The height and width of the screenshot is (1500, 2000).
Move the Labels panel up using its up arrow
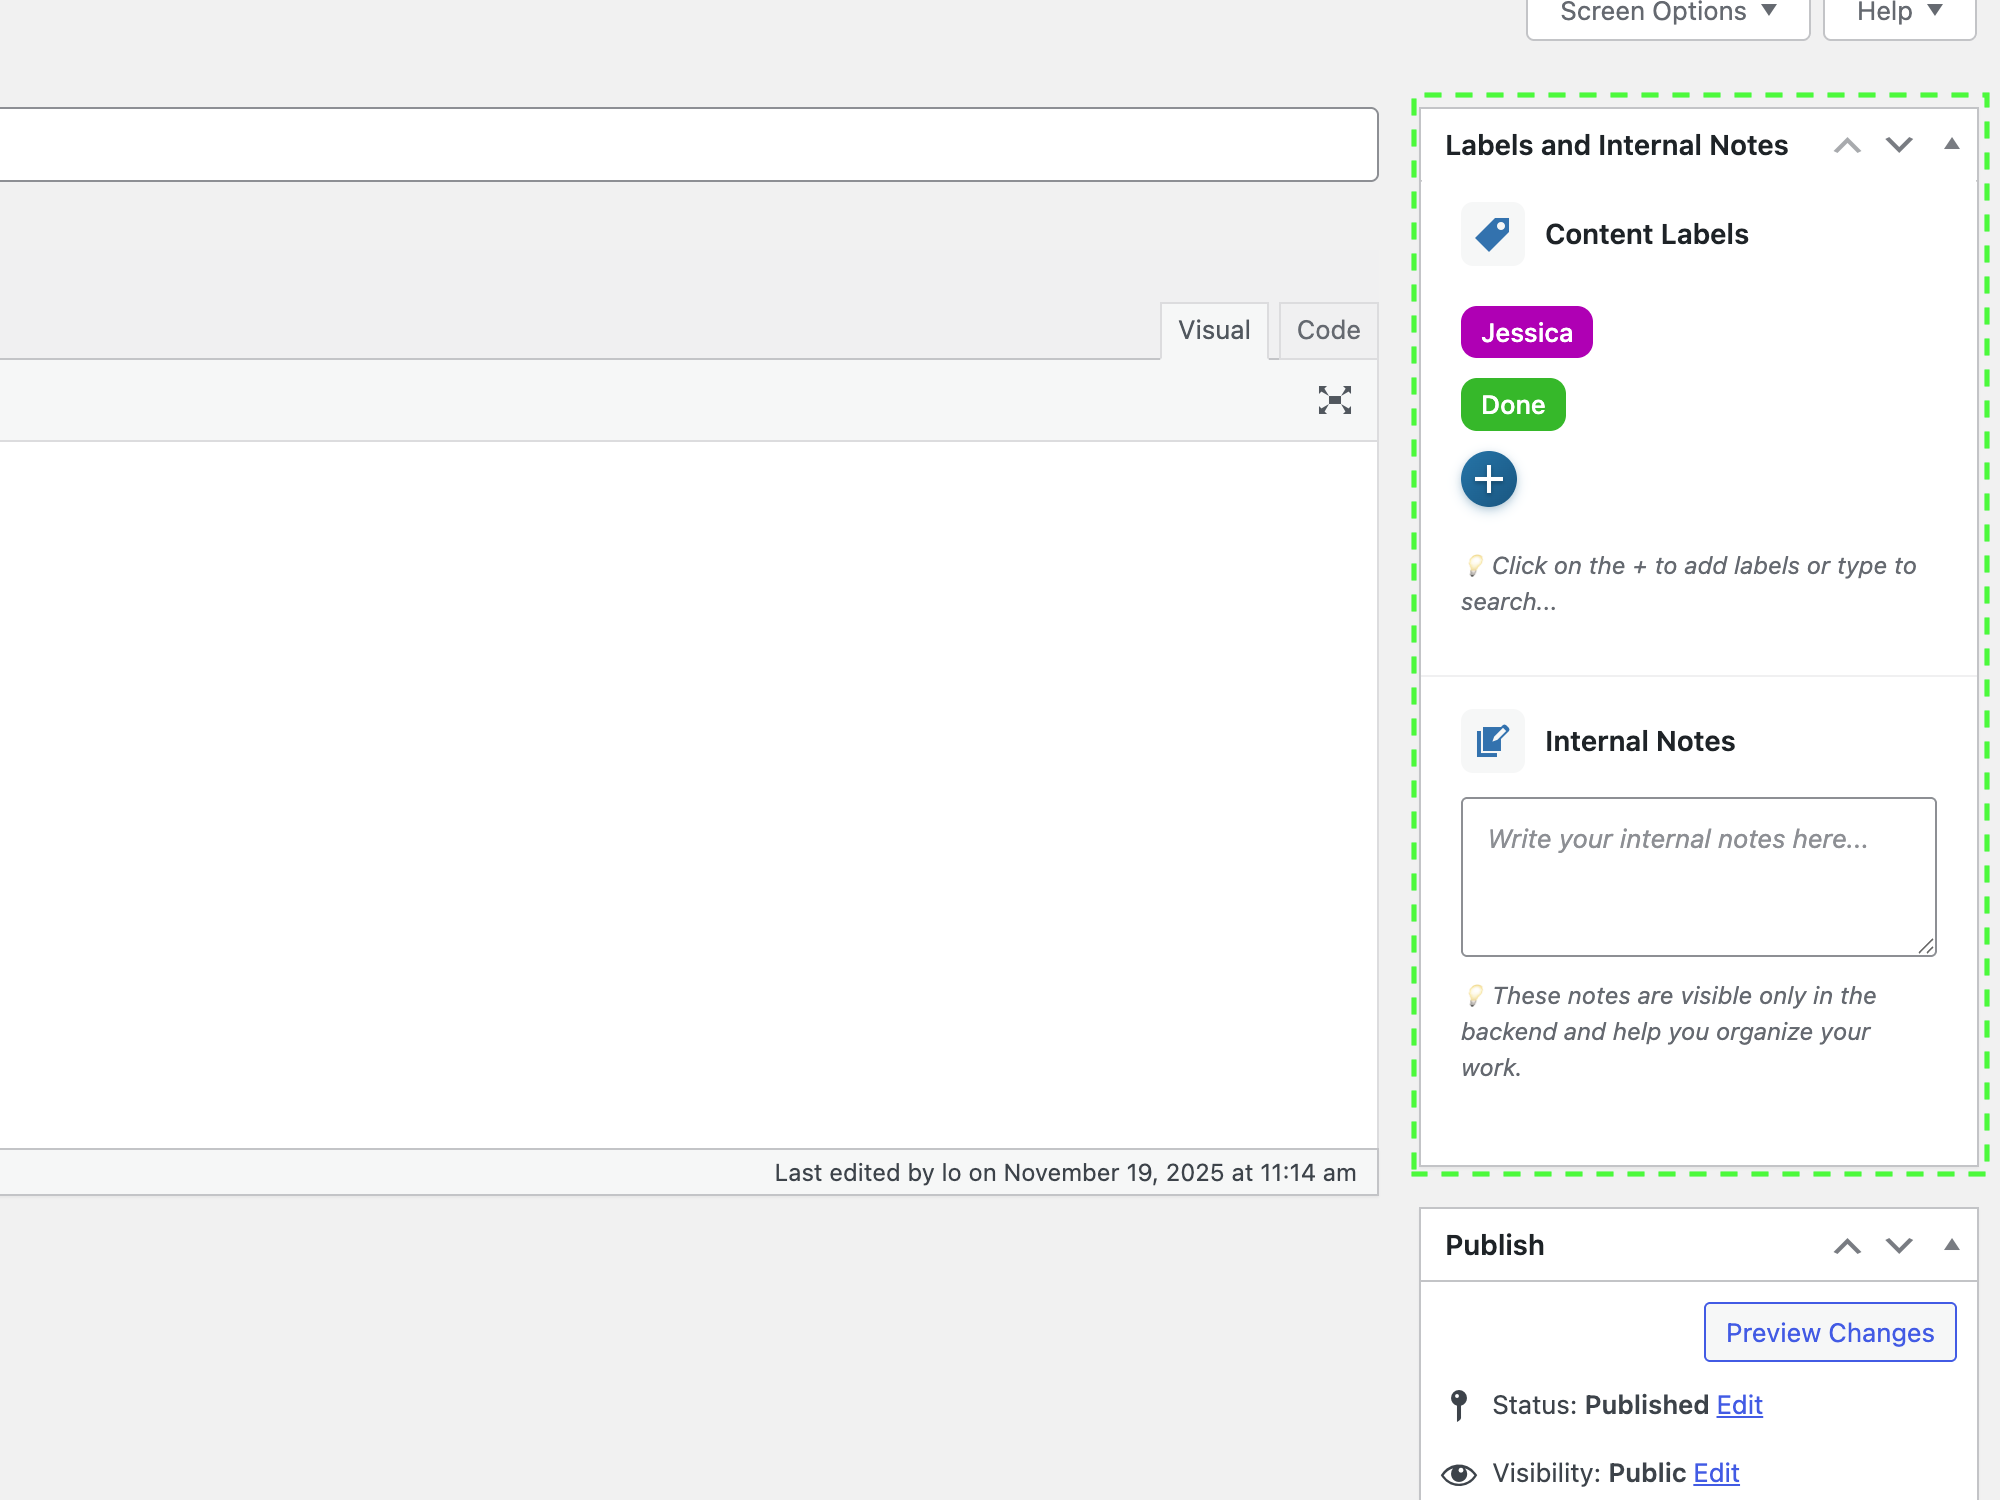1847,145
